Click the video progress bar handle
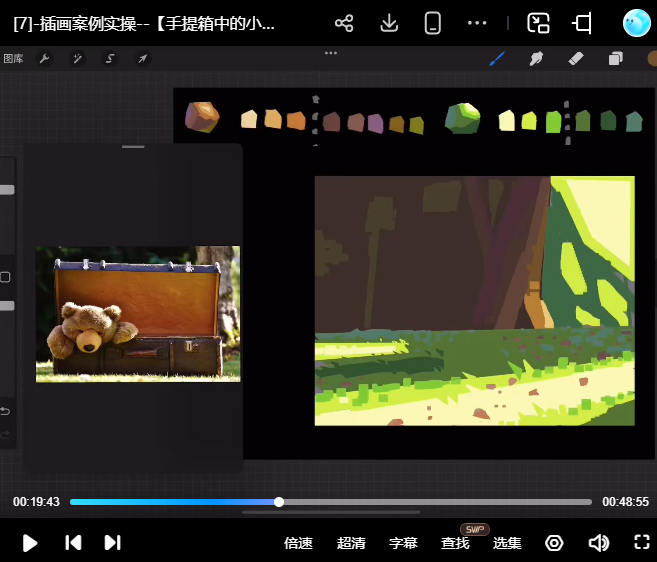The image size is (657, 562). coord(279,502)
